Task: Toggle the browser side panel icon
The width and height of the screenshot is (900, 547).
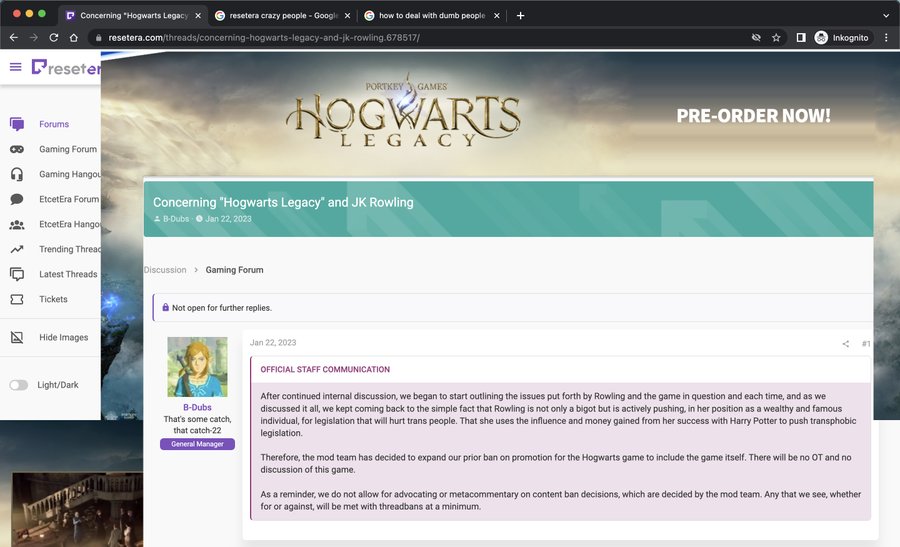Action: (x=801, y=37)
